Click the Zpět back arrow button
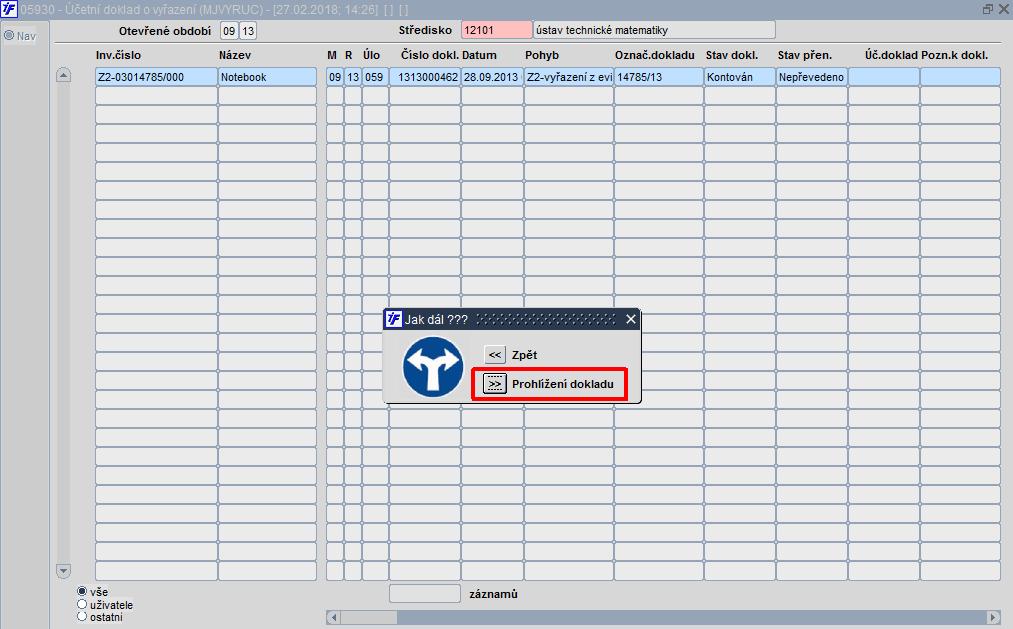 pyautogui.click(x=495, y=355)
